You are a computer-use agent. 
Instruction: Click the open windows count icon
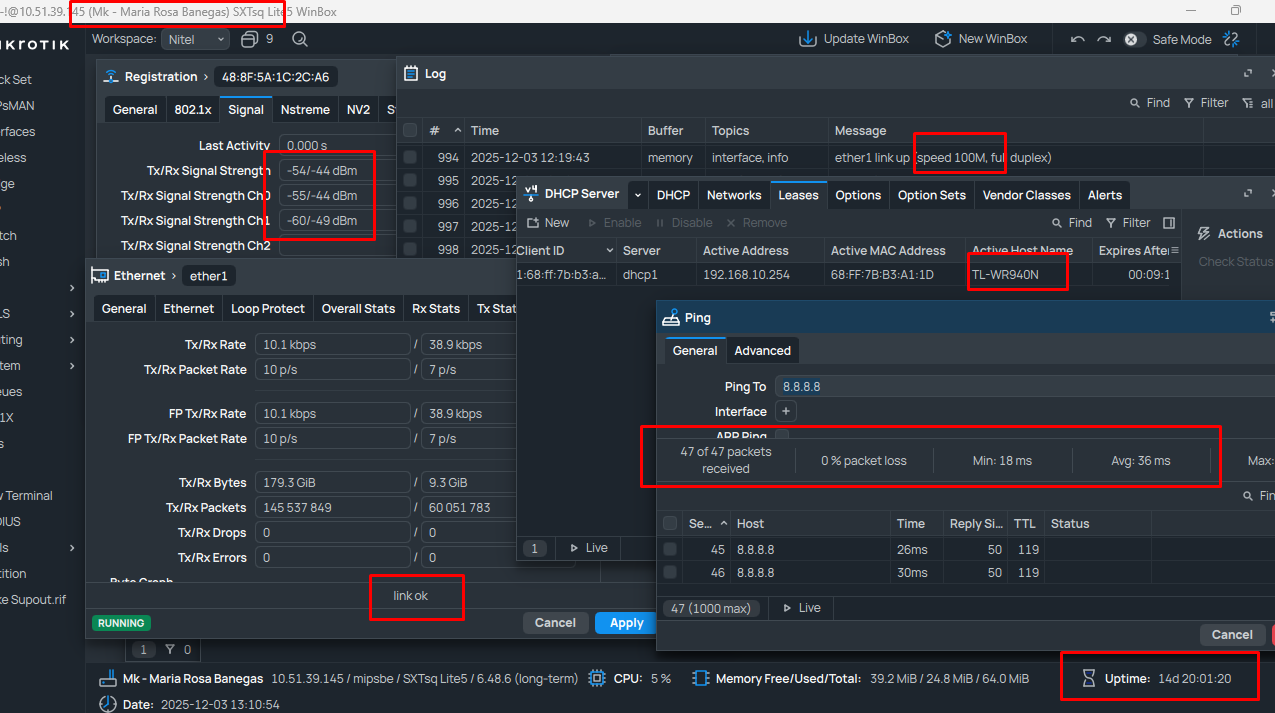(250, 39)
